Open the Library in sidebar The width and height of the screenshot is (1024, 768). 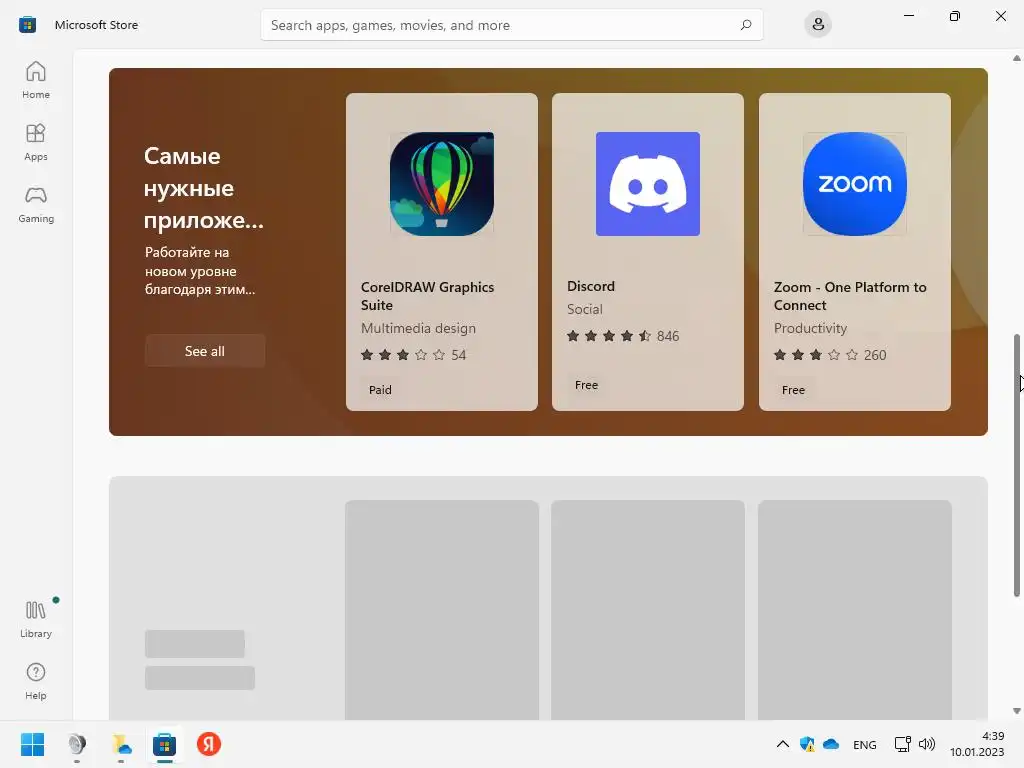tap(35, 619)
